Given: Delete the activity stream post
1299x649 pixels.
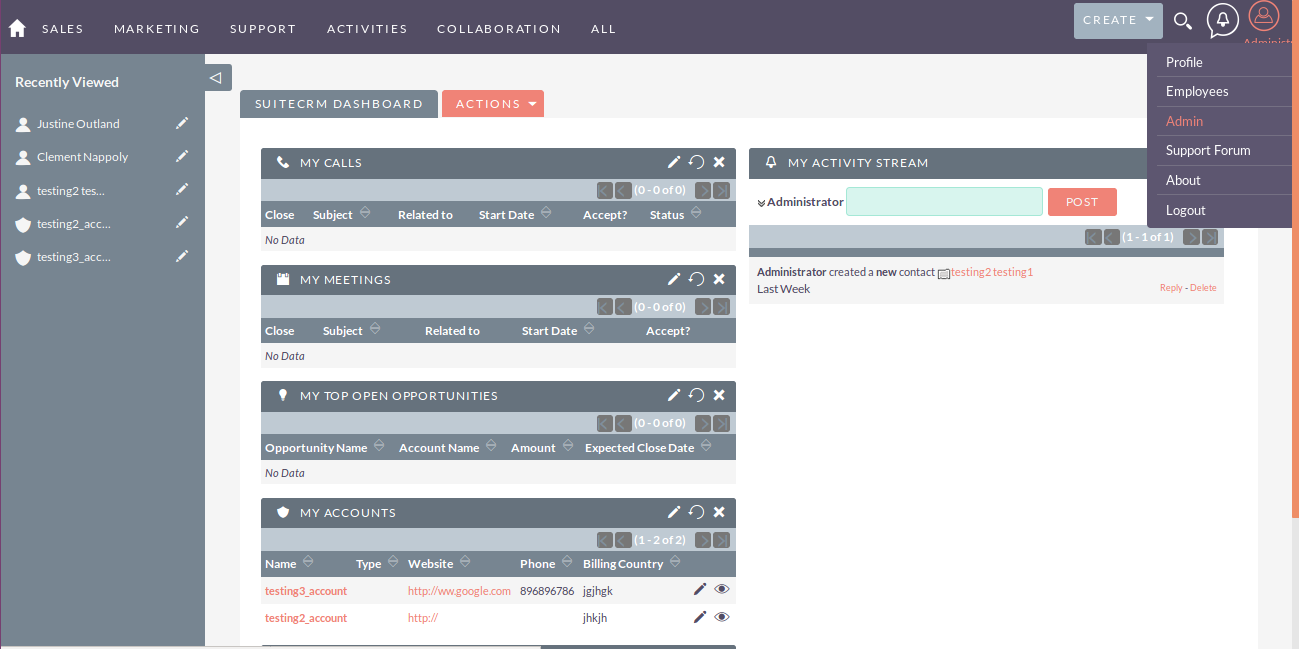Looking at the screenshot, I should [1203, 288].
